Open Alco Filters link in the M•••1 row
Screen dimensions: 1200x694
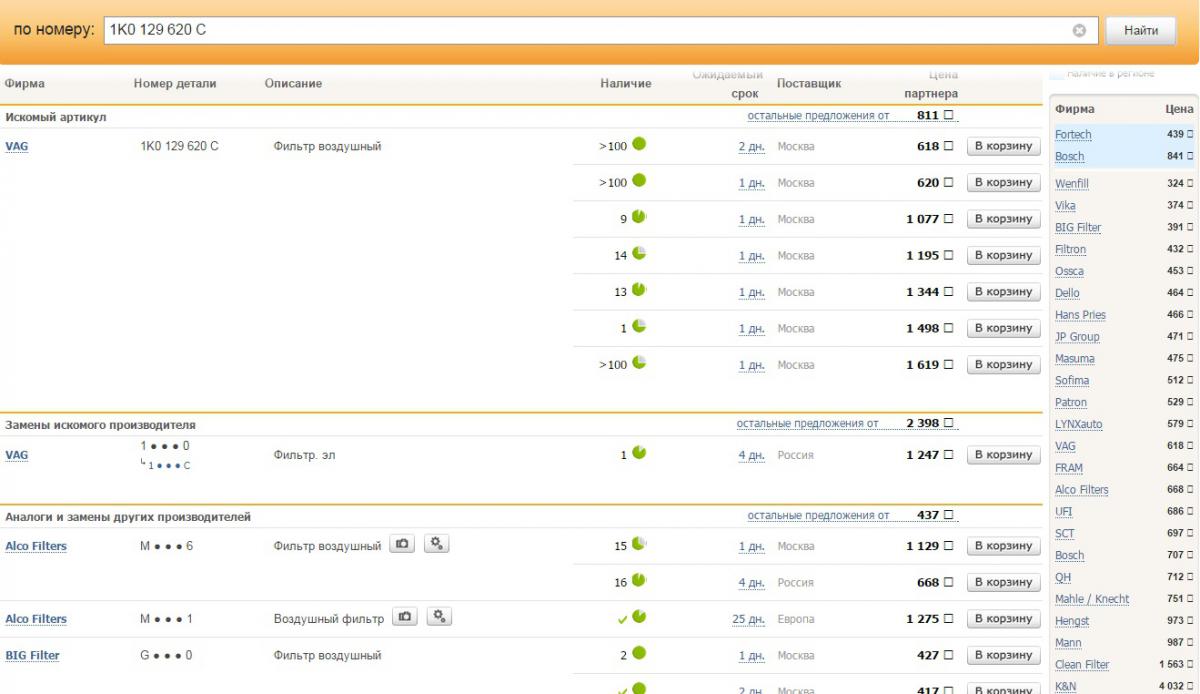(x=36, y=619)
